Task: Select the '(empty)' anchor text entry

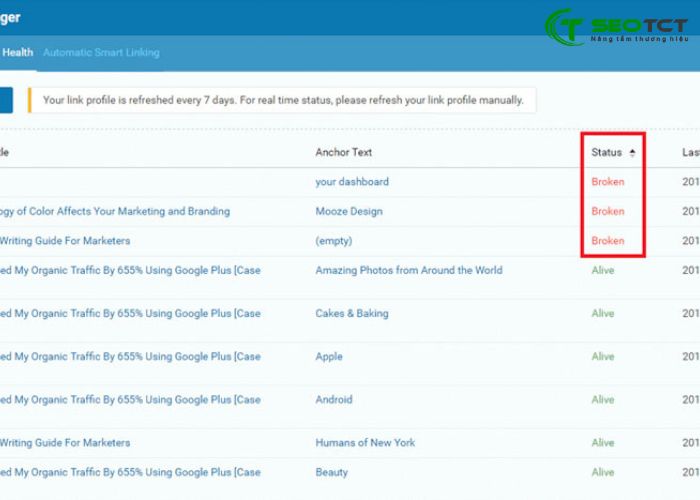Action: 333,241
